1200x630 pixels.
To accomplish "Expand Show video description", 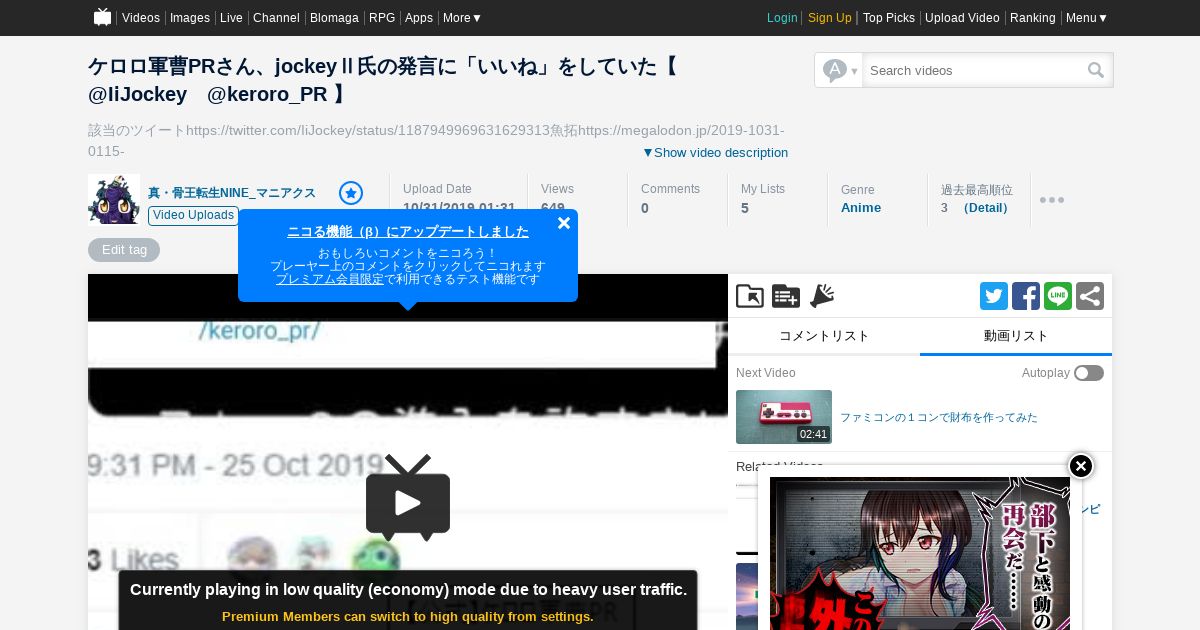I will (715, 153).
